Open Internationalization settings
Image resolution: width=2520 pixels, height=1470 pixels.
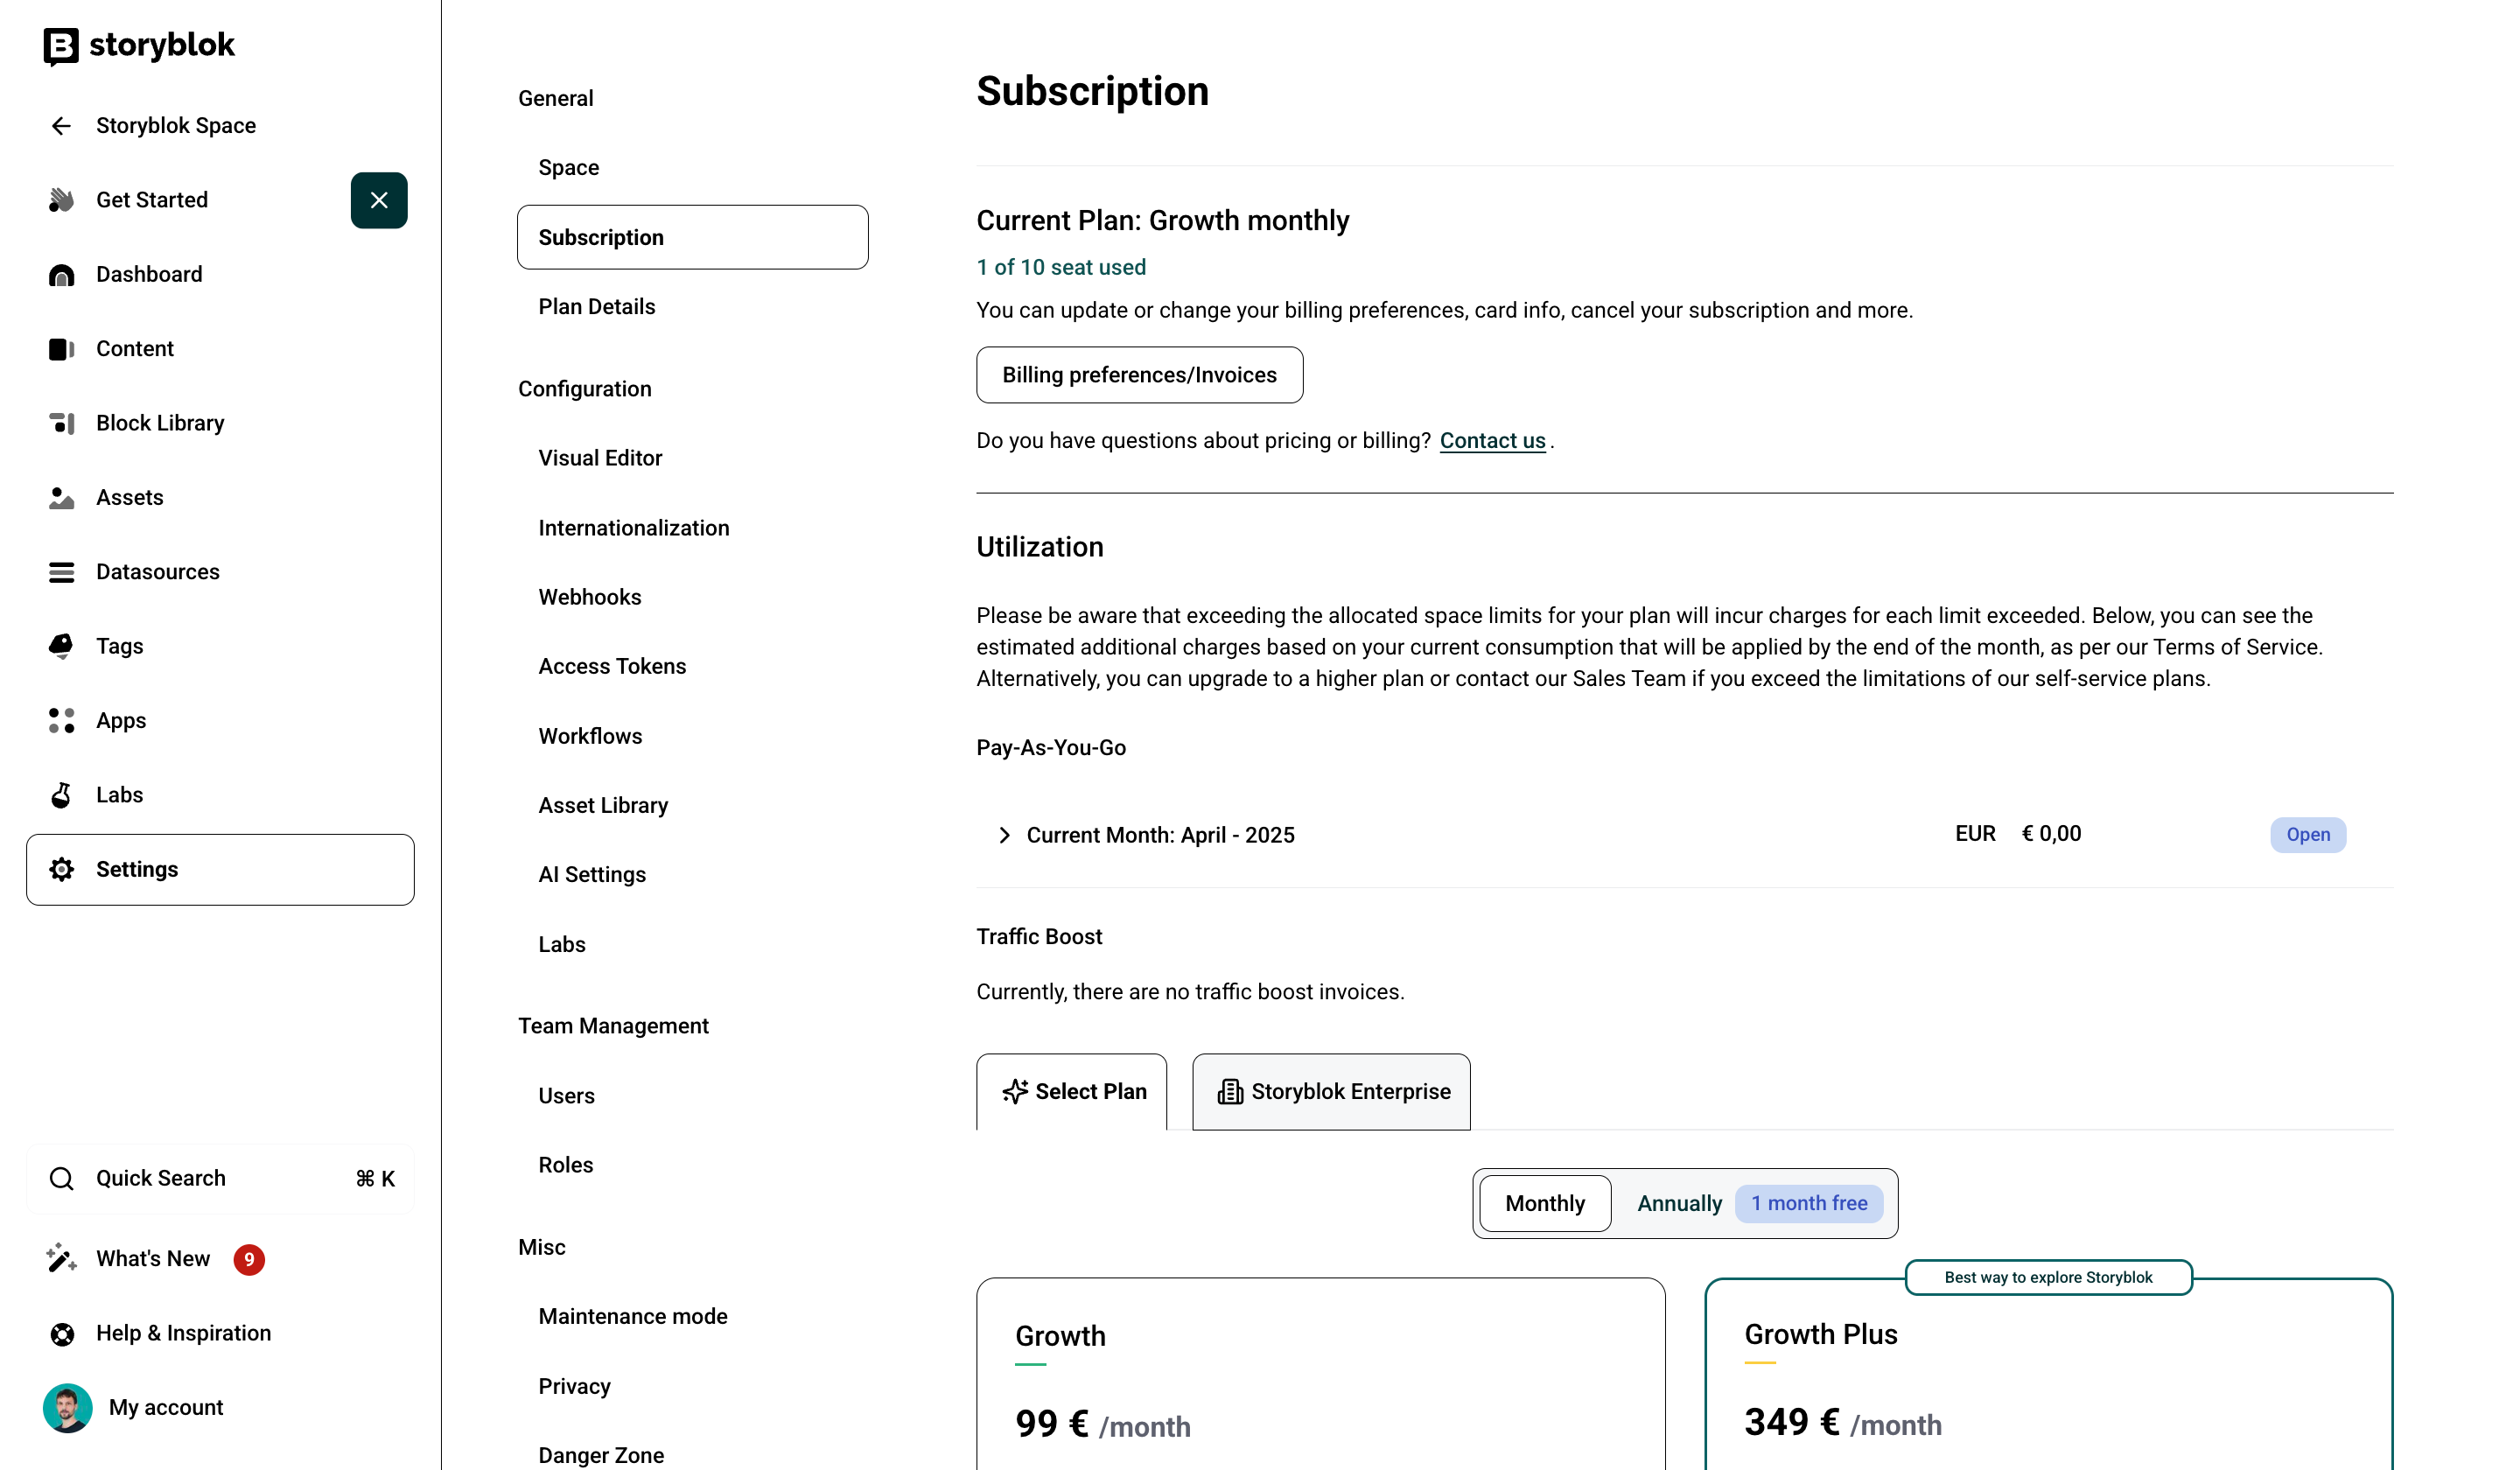pyautogui.click(x=633, y=528)
